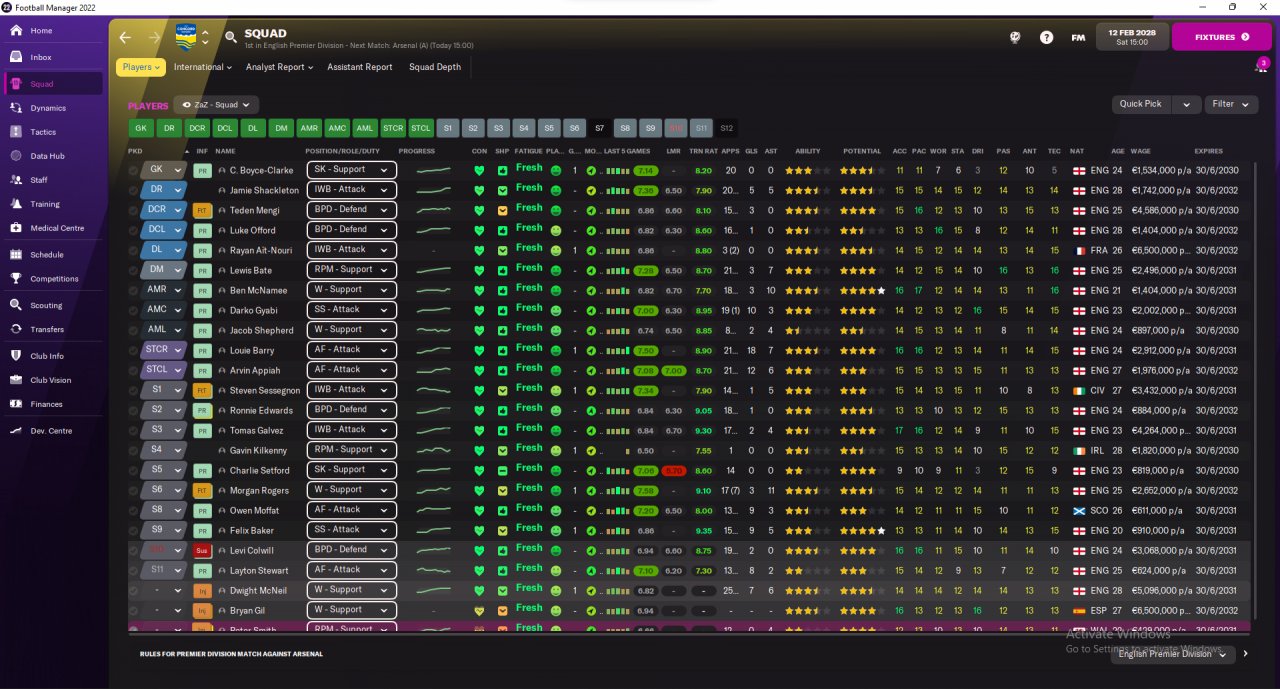Click the FIXTURES continue button

point(1222,37)
